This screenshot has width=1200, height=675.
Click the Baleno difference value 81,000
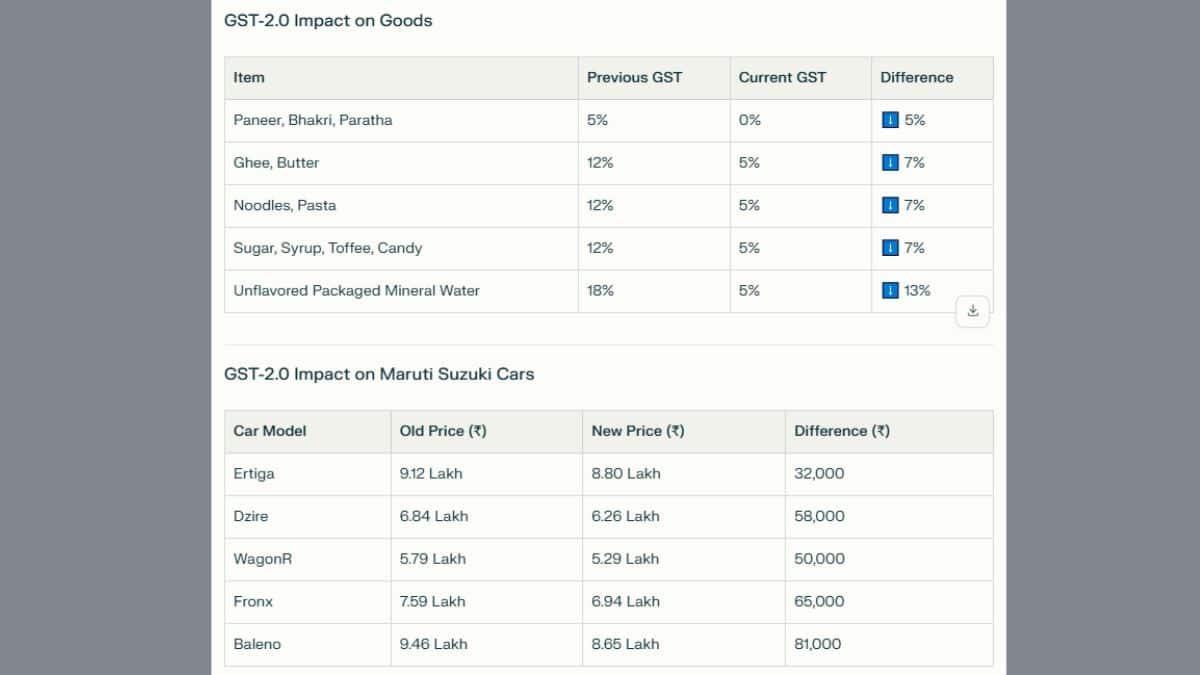coord(818,644)
